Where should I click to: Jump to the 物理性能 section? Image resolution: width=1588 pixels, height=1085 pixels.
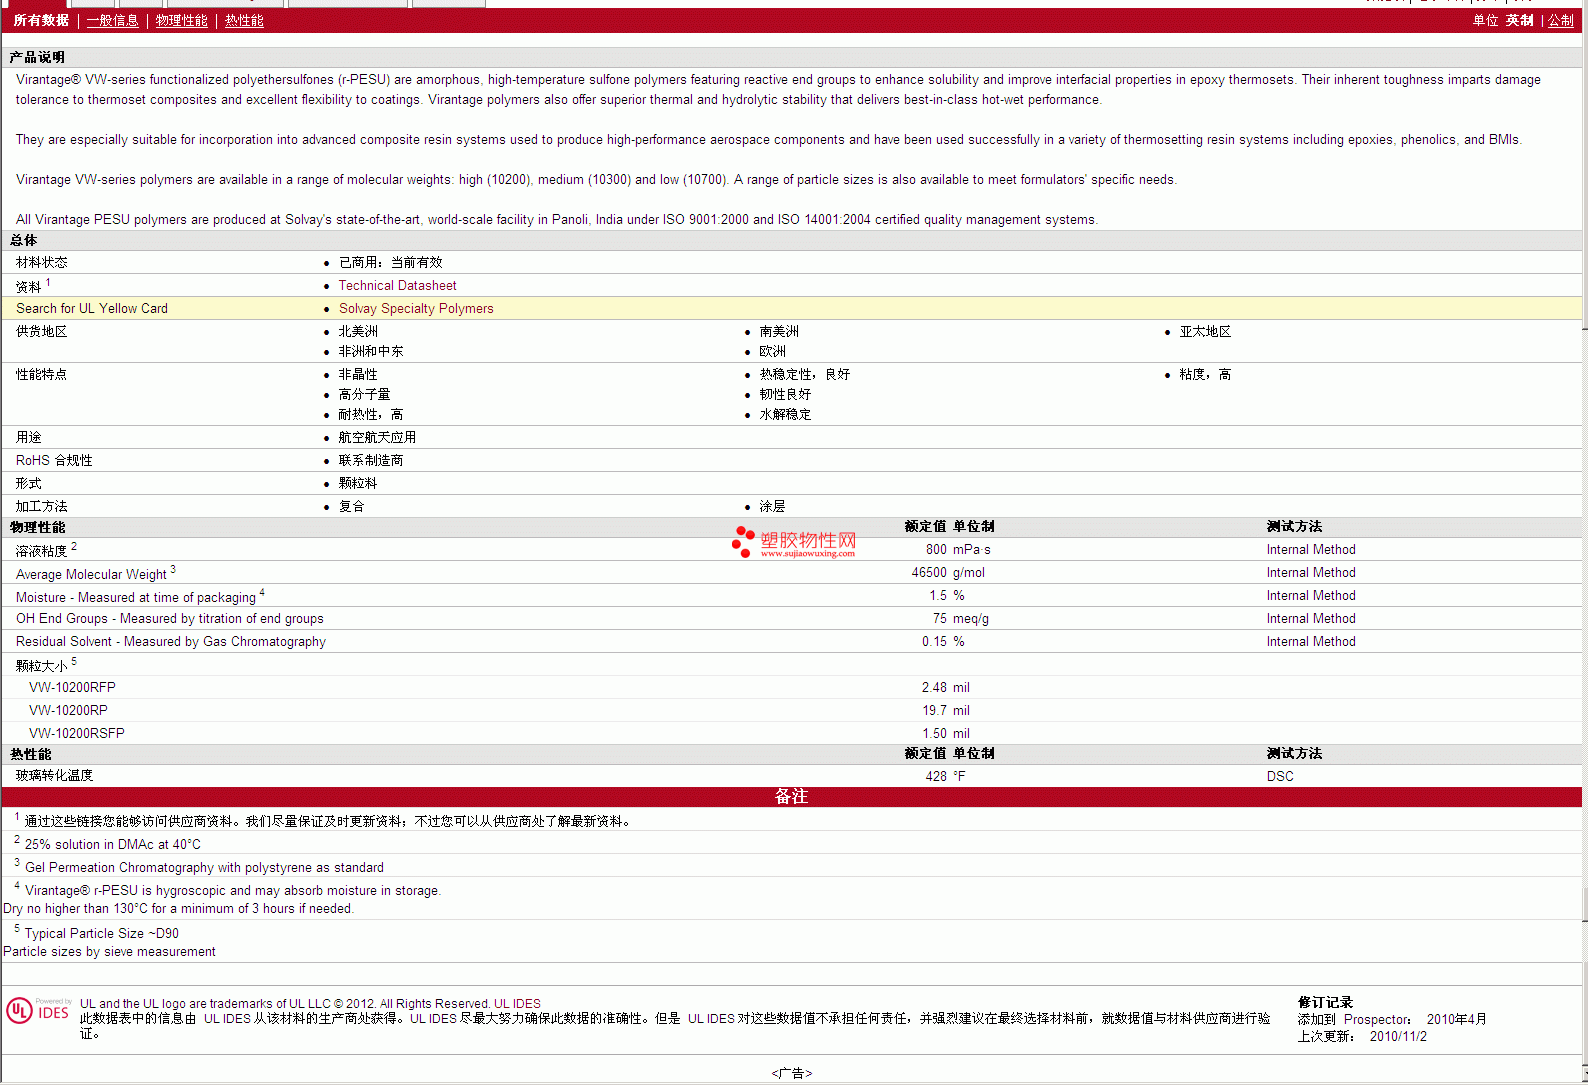[x=181, y=20]
